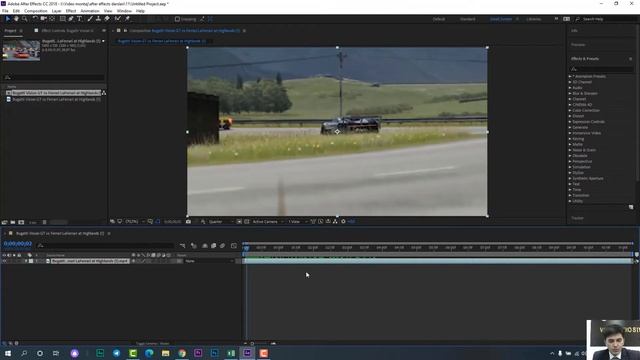Open the Quarter resolution dropdown

click(221, 222)
